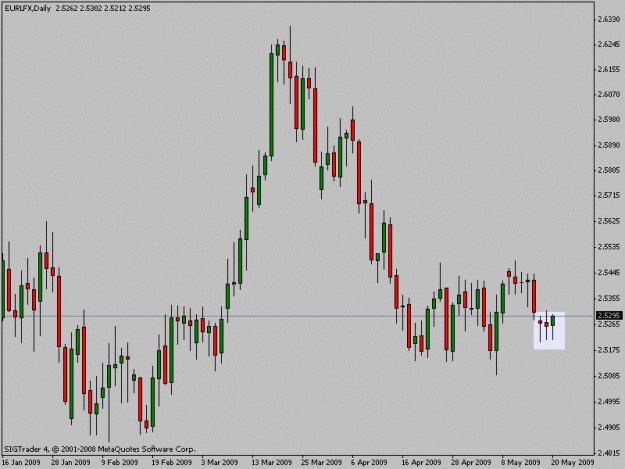Click the 19 Feb 2009 date label
This screenshot has width=625, height=469.
172,463
